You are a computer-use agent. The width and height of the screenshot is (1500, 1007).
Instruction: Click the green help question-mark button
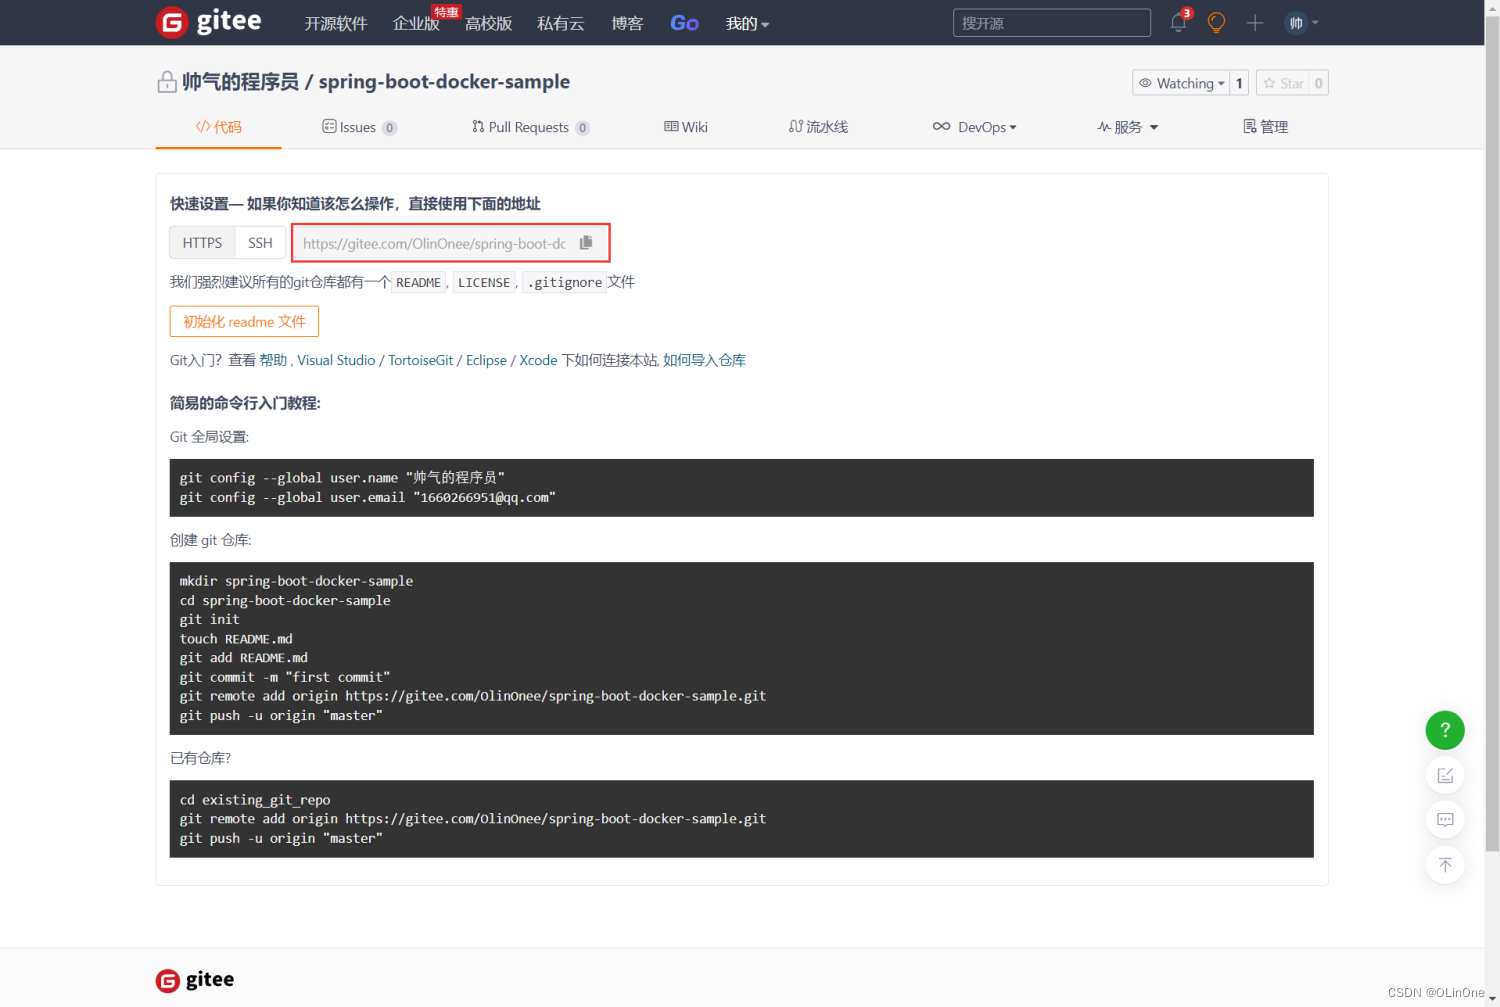click(x=1445, y=730)
